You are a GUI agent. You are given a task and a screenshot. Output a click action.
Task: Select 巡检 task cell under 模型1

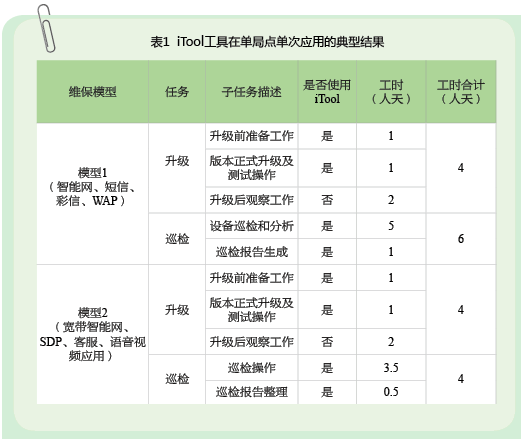(x=177, y=239)
